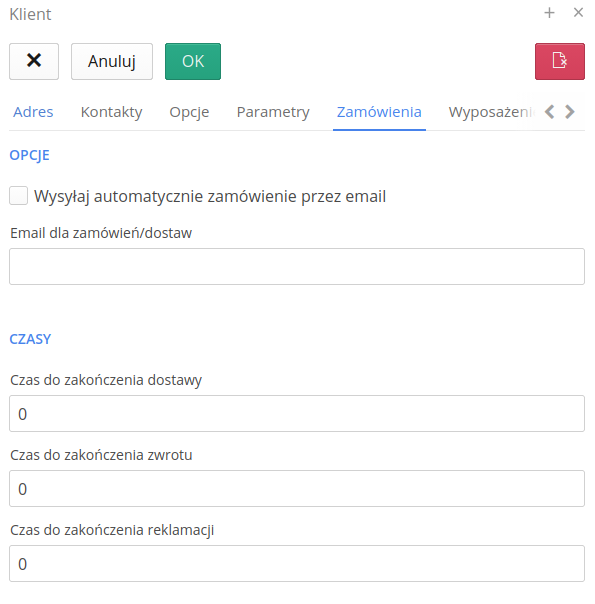Confirm with the green OK button

click(193, 61)
